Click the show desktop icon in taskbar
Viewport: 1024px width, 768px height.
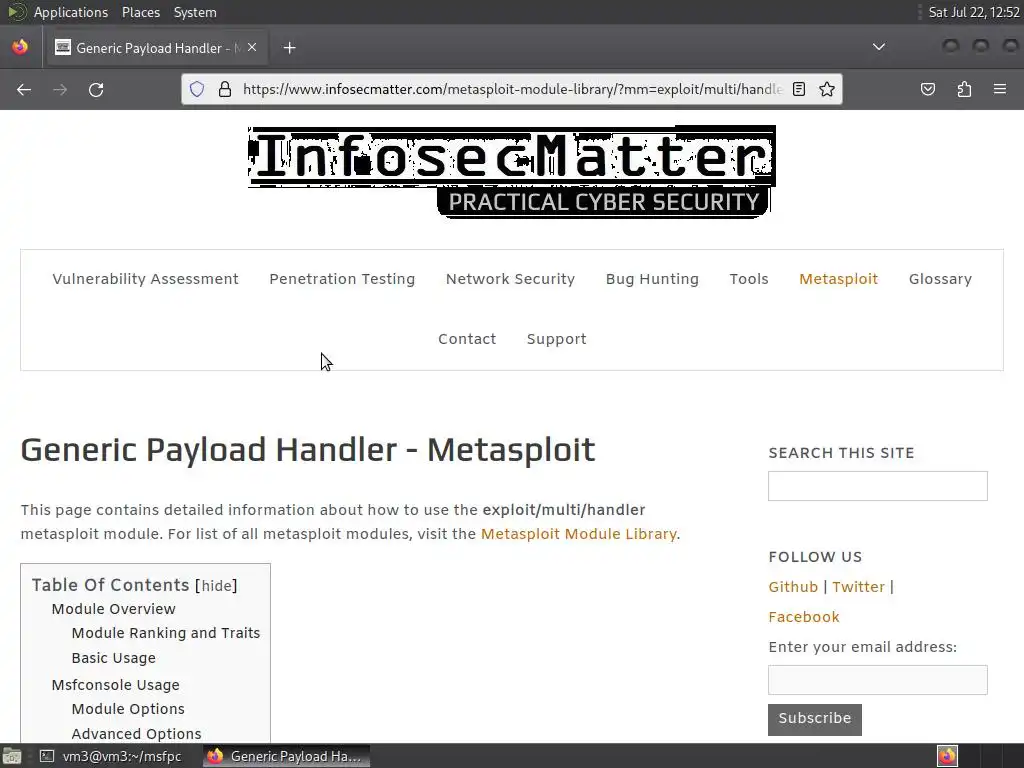point(12,756)
